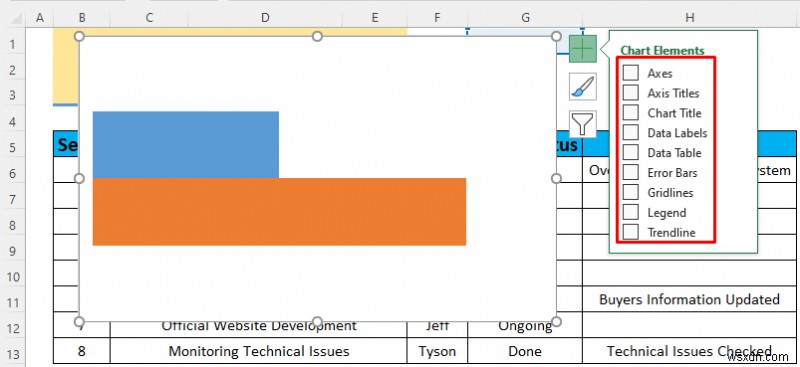Select row 1 header
This screenshot has width=800, height=367.
pyautogui.click(x=13, y=44)
